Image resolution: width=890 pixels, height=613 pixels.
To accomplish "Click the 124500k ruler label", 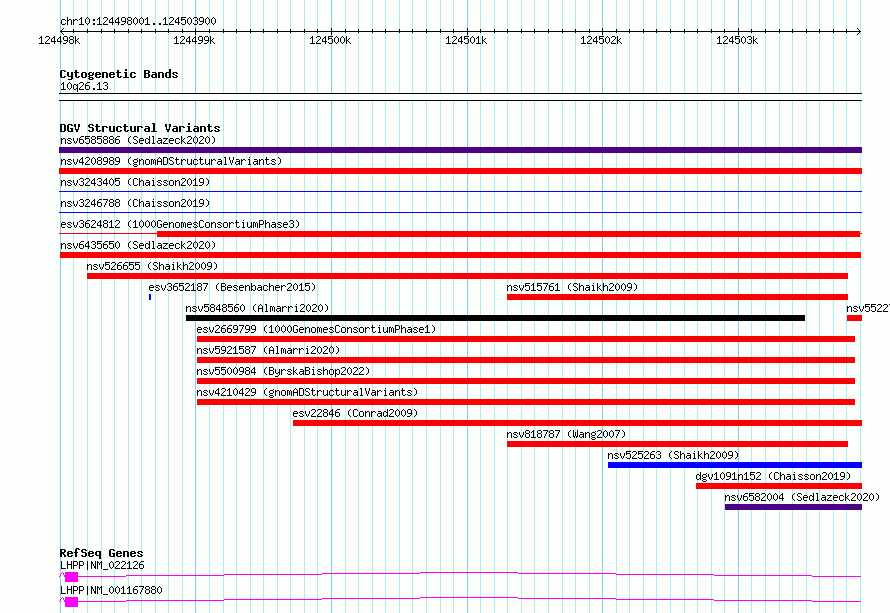I will pyautogui.click(x=330, y=40).
